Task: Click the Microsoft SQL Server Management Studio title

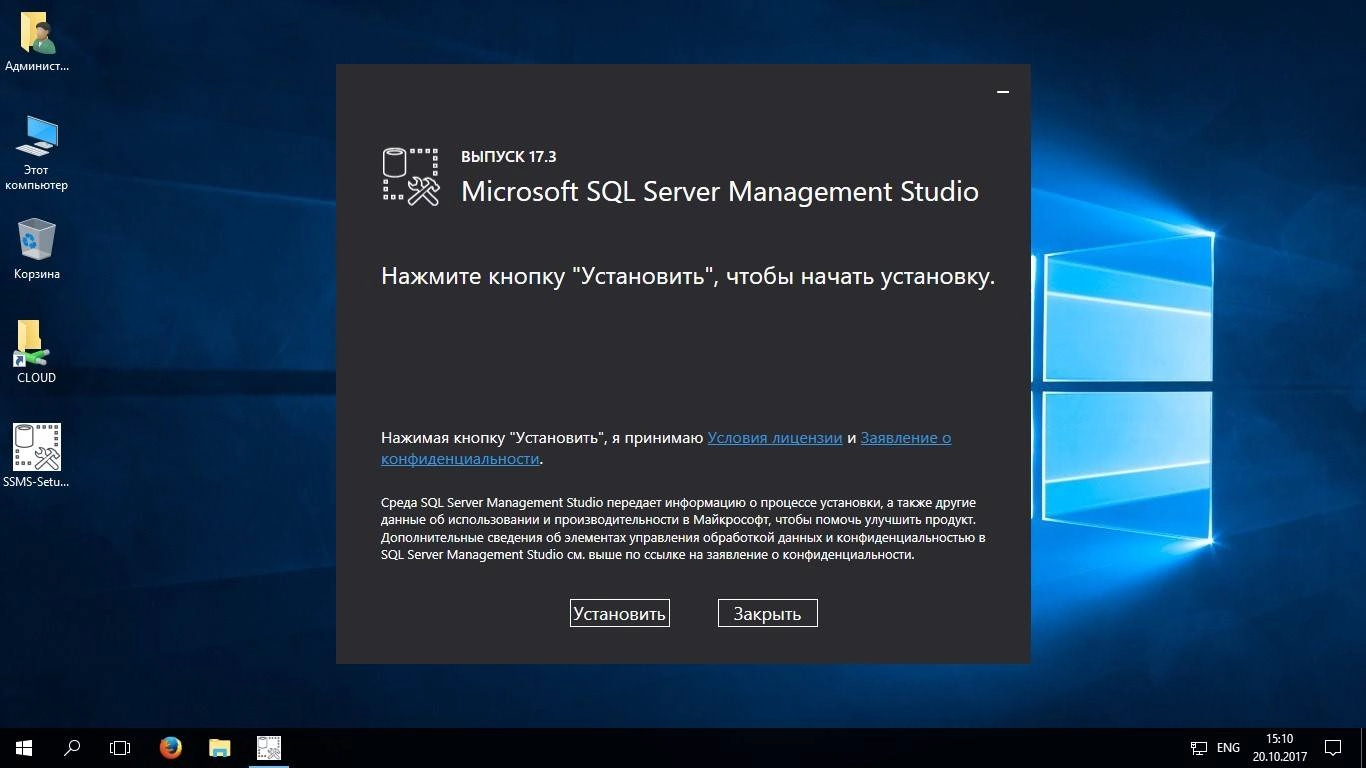Action: [x=720, y=192]
